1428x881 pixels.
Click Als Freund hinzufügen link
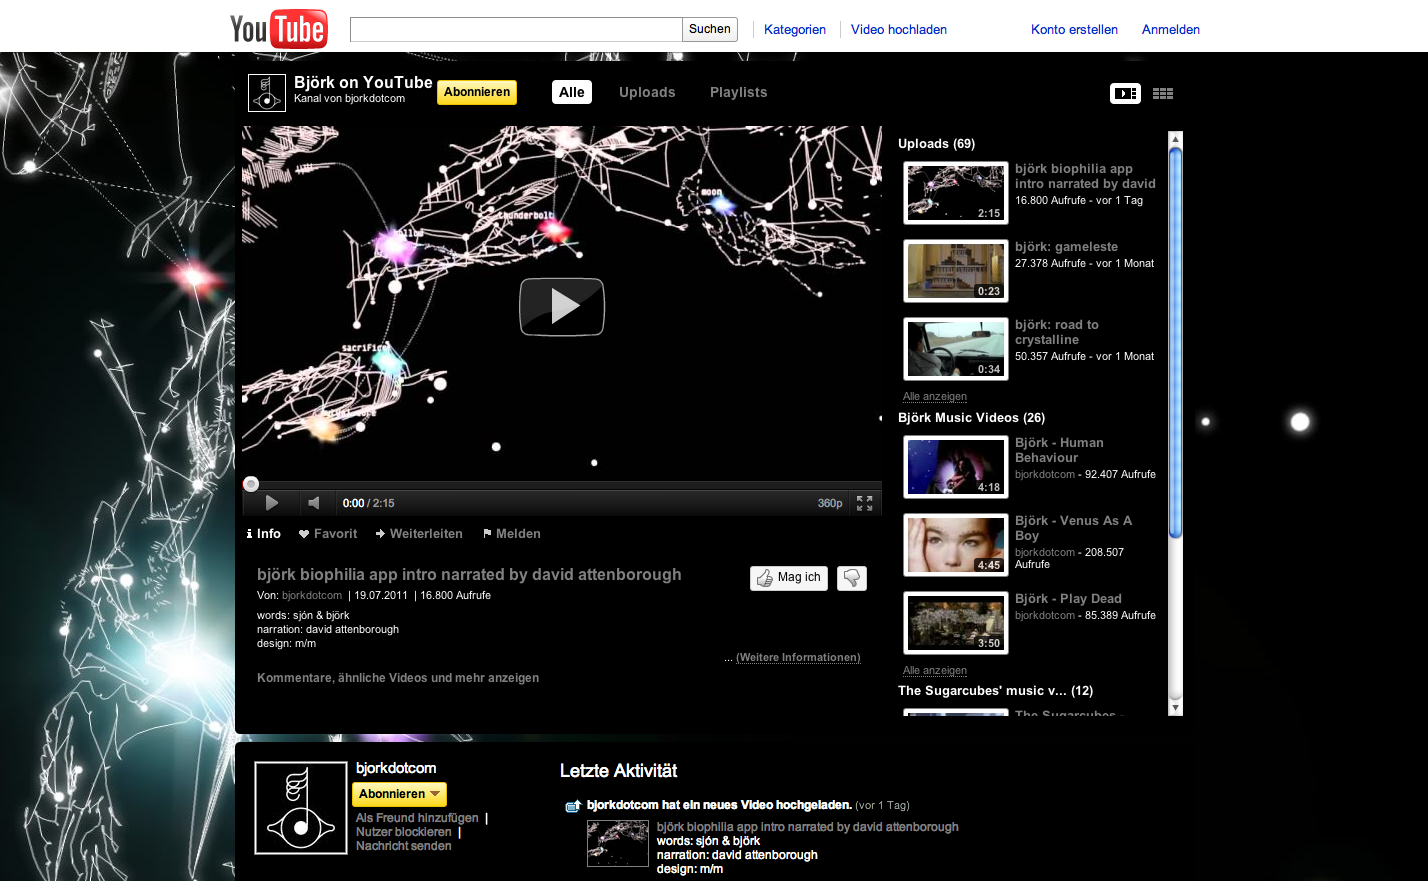(x=417, y=818)
